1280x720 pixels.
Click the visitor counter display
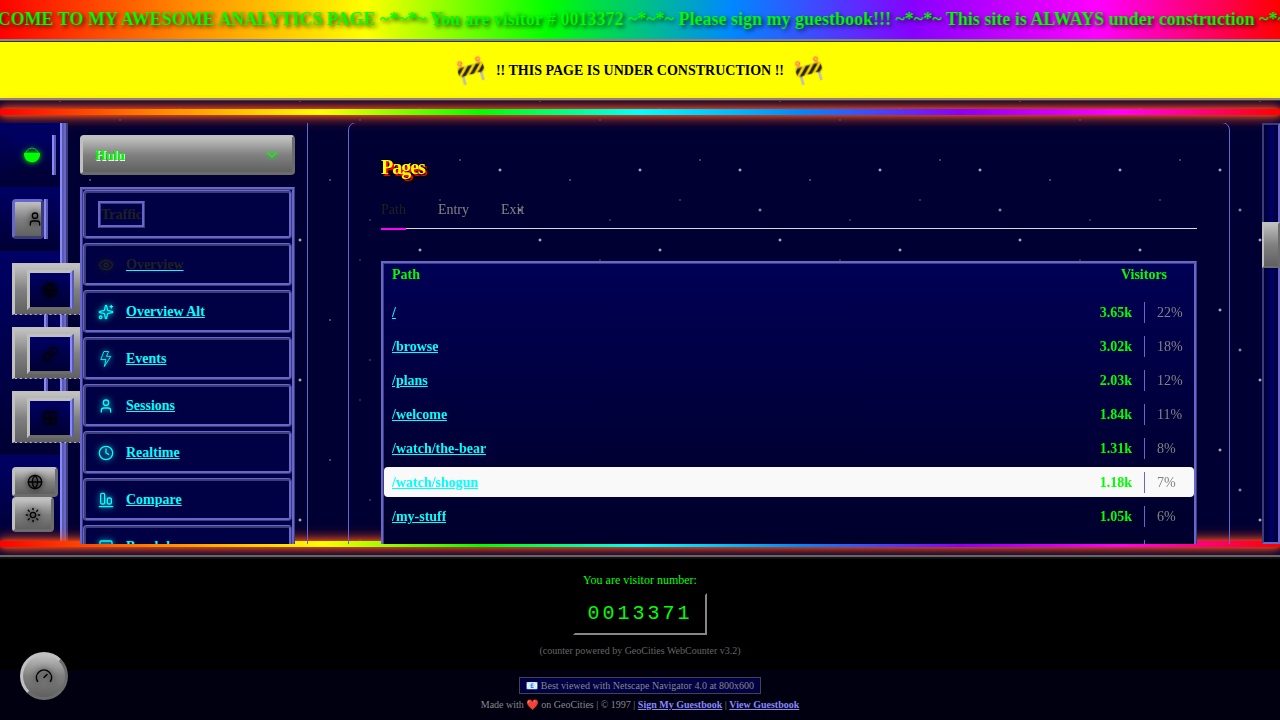point(640,612)
